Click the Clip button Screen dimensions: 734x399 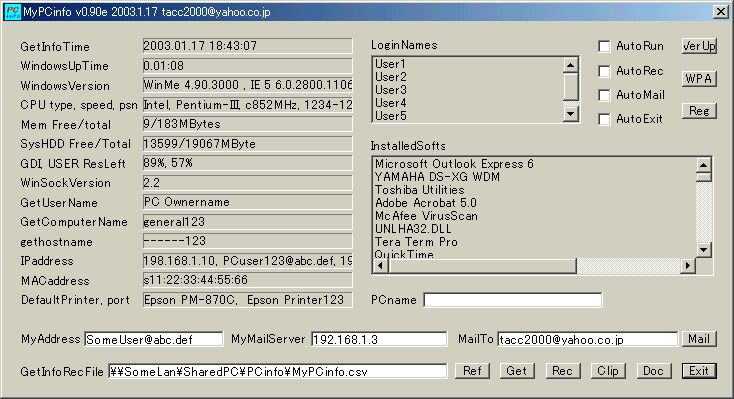pyautogui.click(x=608, y=371)
